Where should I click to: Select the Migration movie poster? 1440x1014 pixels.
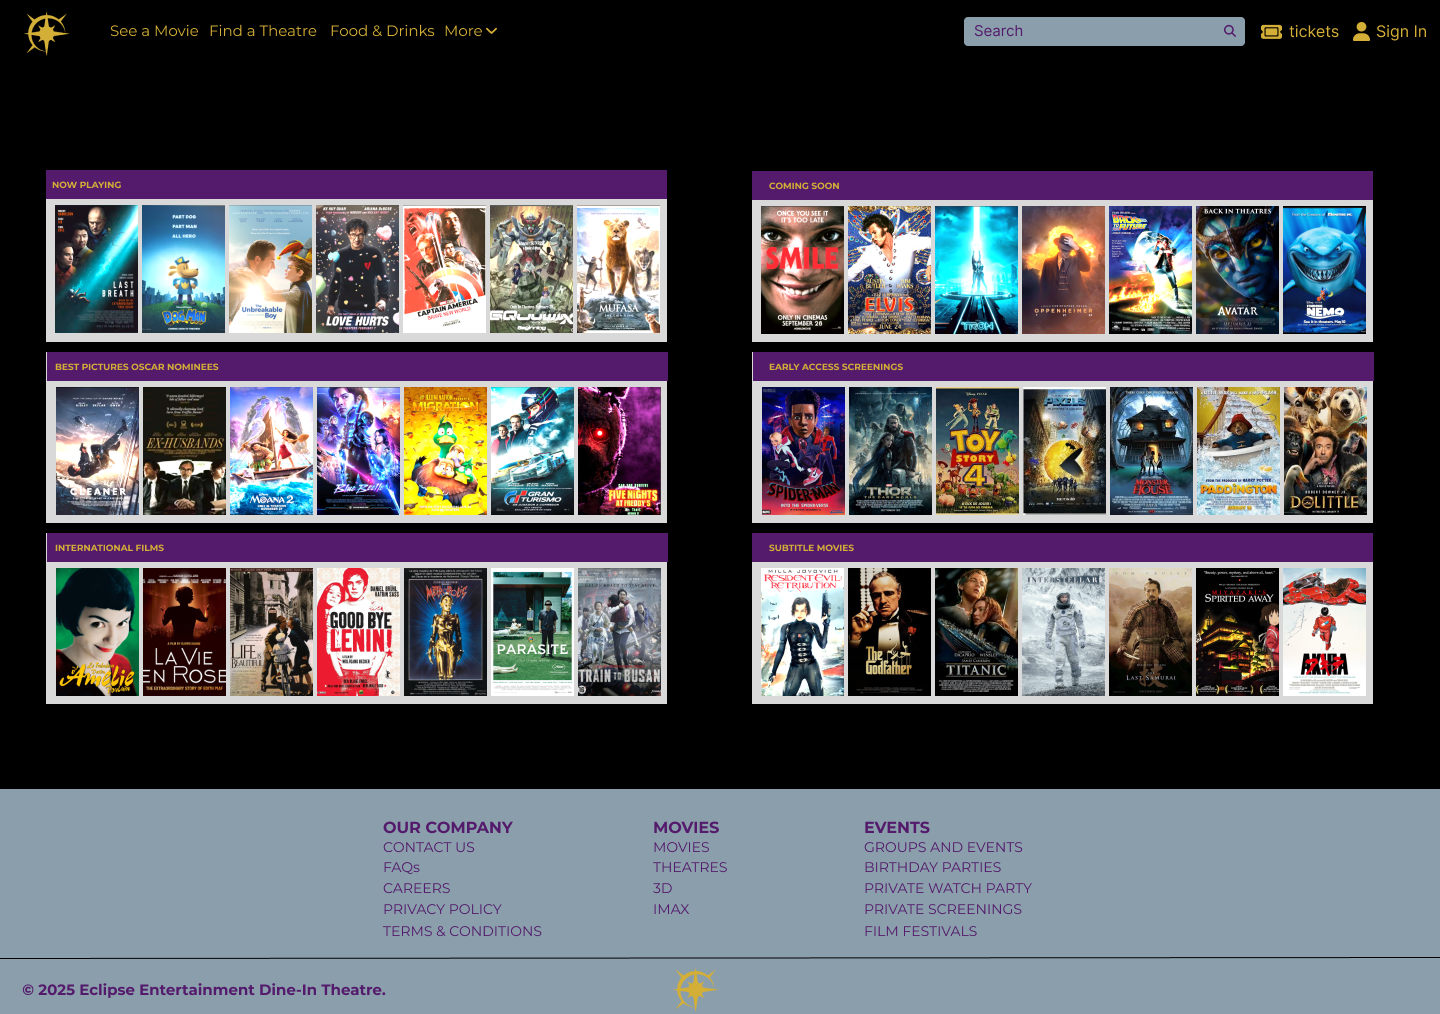[445, 451]
